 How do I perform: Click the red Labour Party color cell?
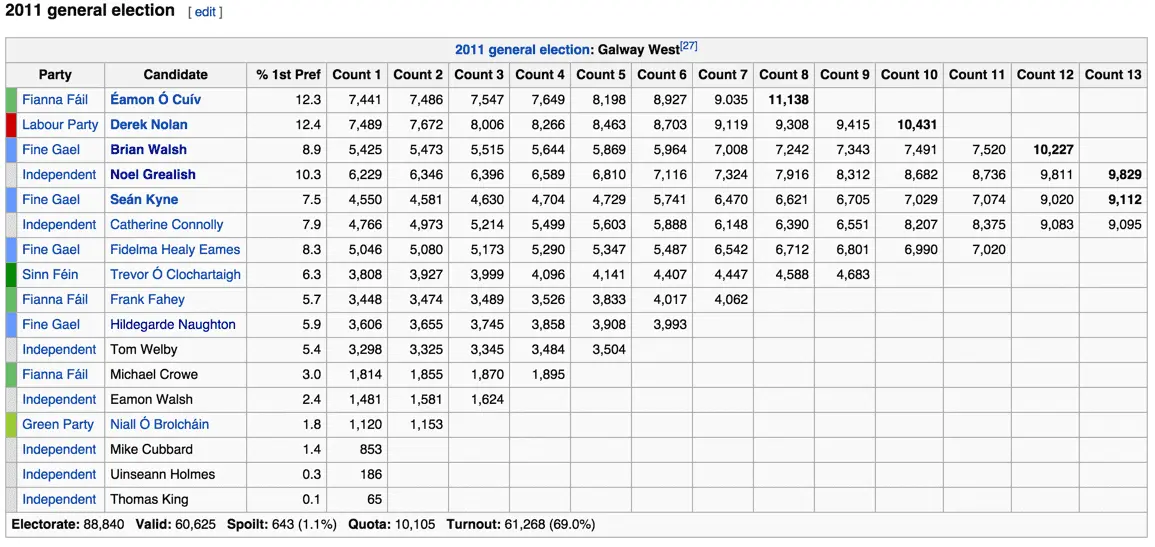tap(10, 124)
